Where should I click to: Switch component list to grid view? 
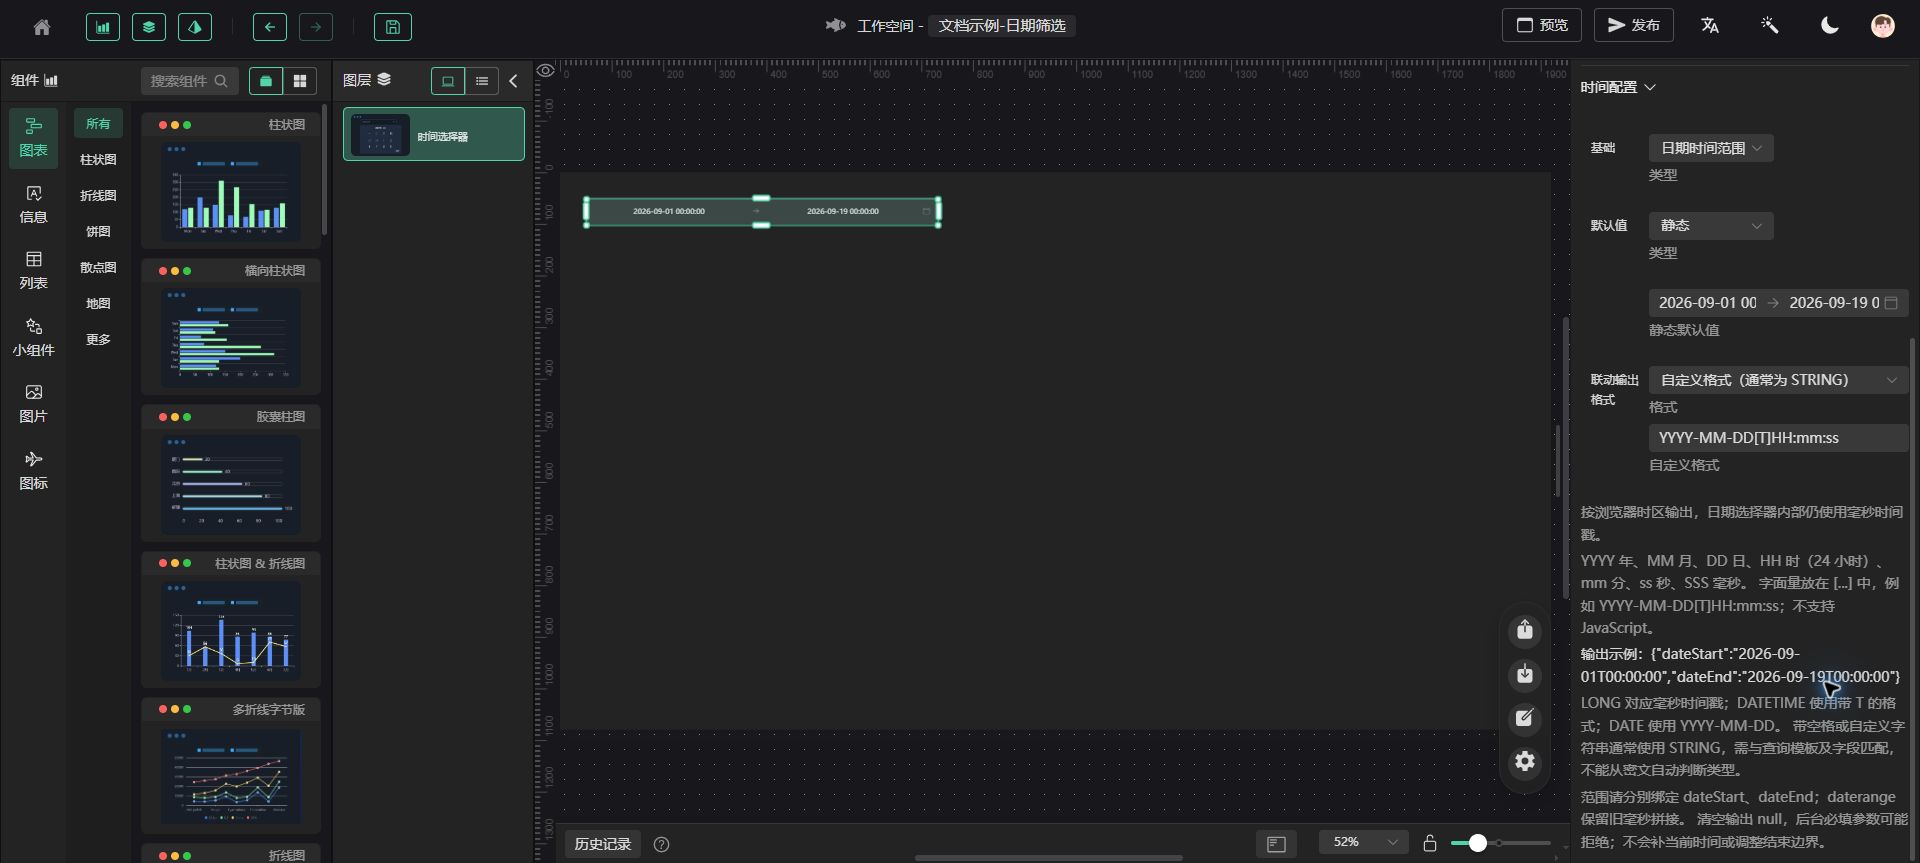(300, 81)
